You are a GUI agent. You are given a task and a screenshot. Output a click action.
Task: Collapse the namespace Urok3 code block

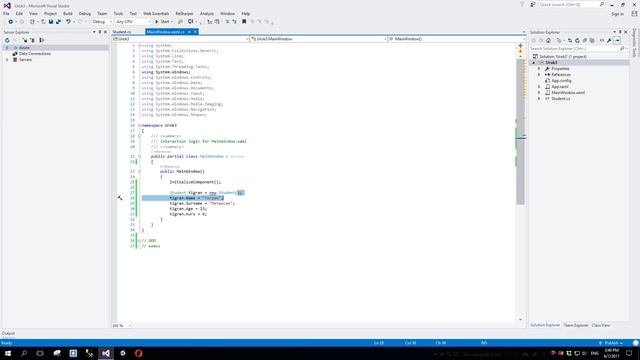pos(139,125)
